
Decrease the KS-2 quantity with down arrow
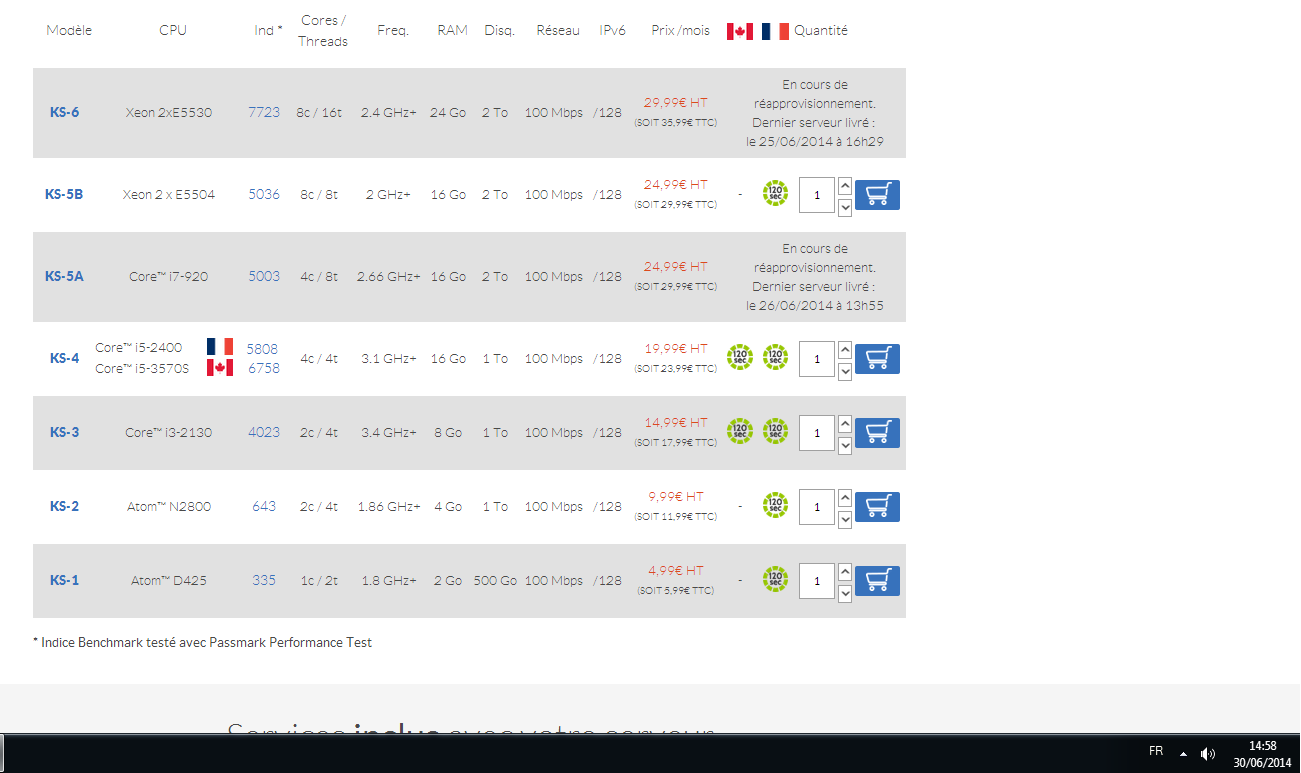pos(845,519)
